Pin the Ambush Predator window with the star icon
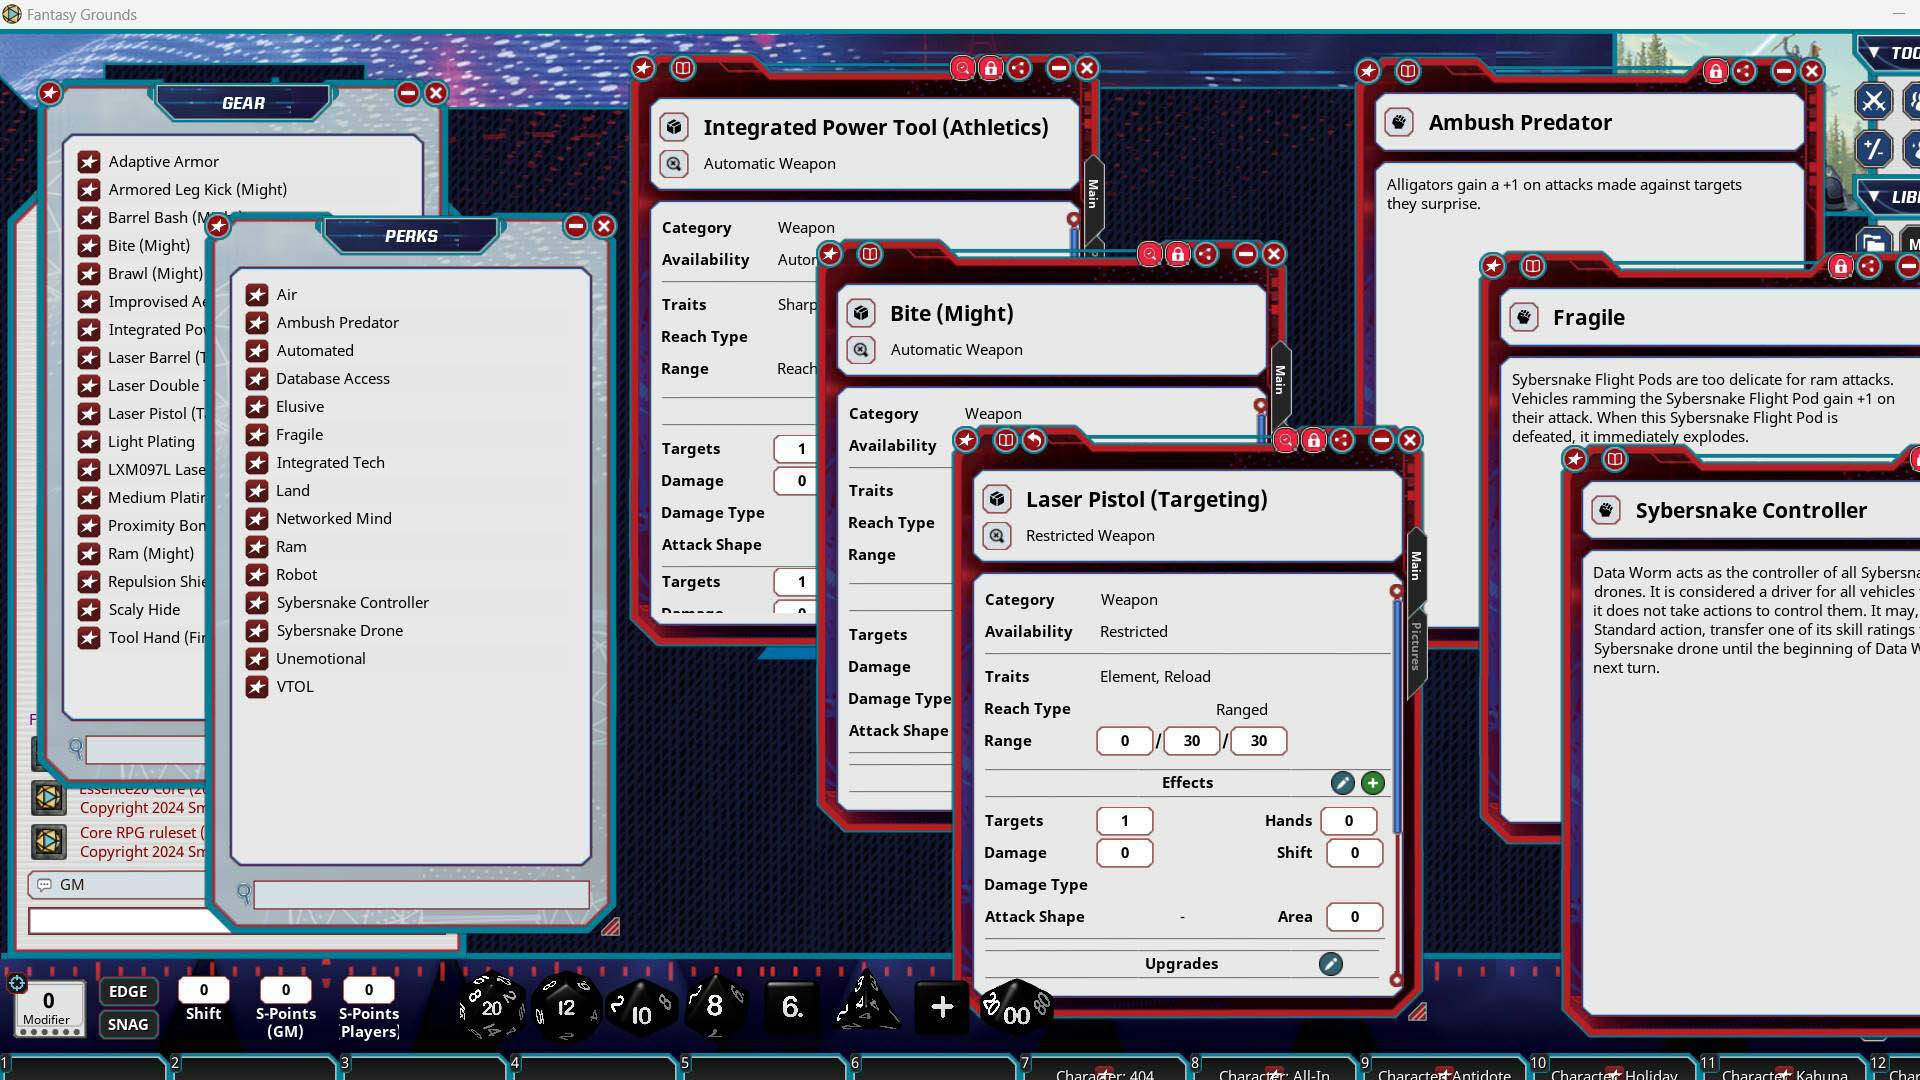This screenshot has height=1080, width=1920. pyautogui.click(x=1370, y=71)
